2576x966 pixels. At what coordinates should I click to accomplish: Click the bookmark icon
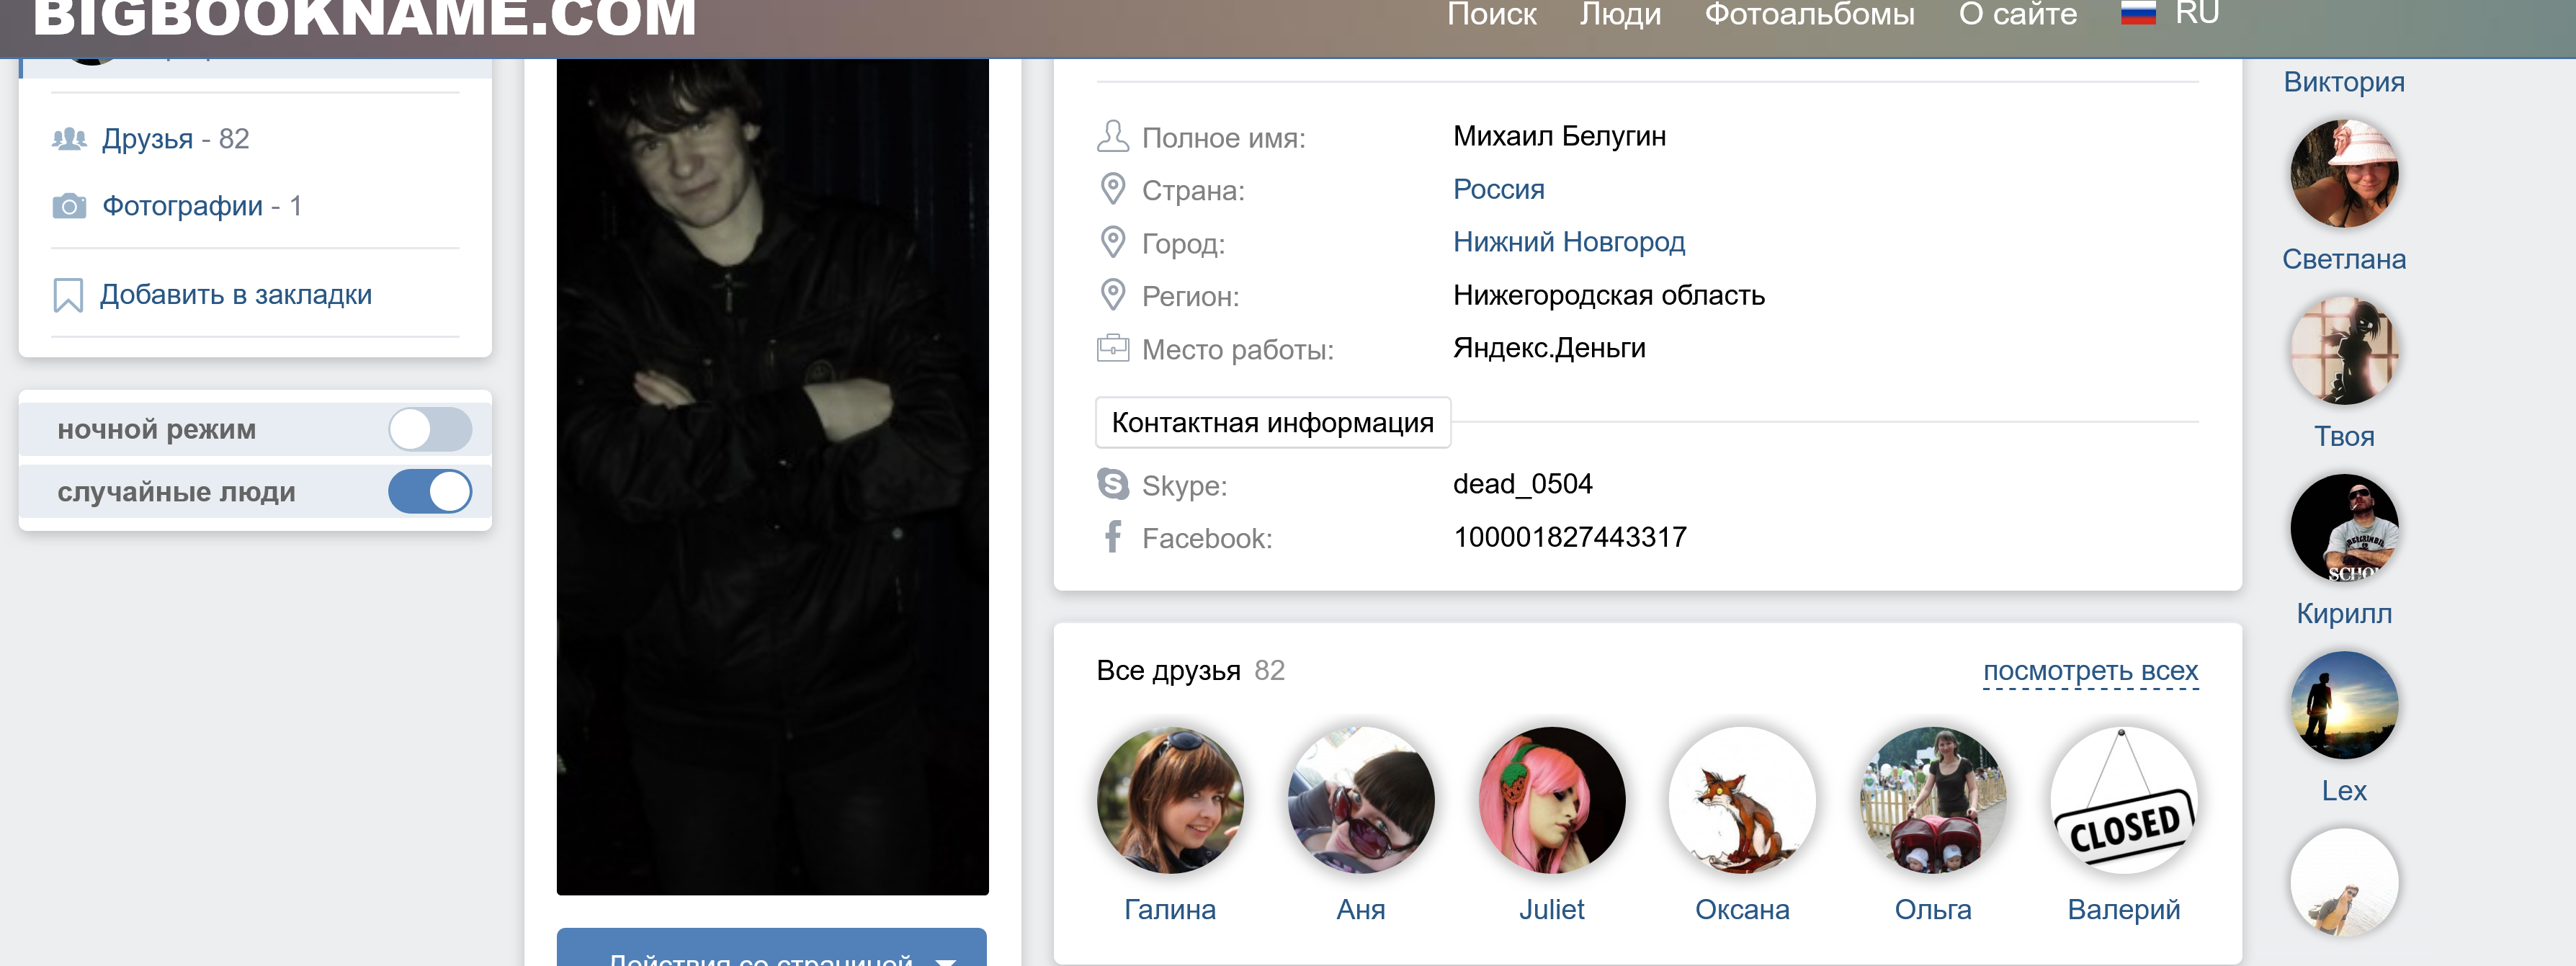[68, 295]
